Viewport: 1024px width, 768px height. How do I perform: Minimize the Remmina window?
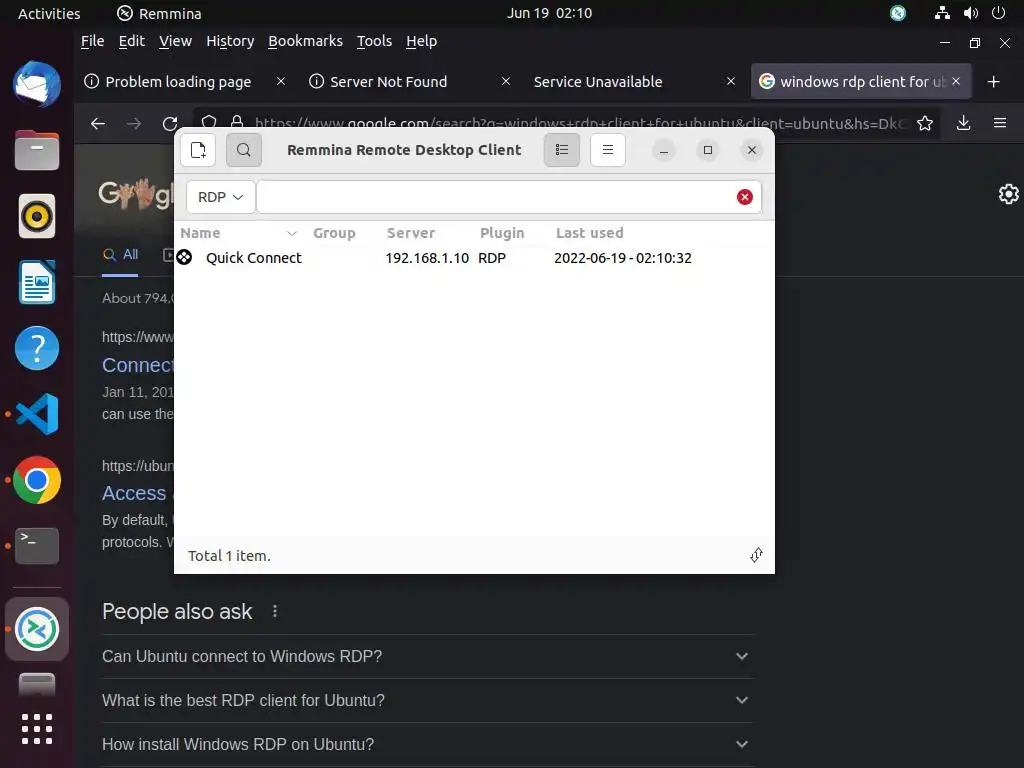pyautogui.click(x=664, y=150)
